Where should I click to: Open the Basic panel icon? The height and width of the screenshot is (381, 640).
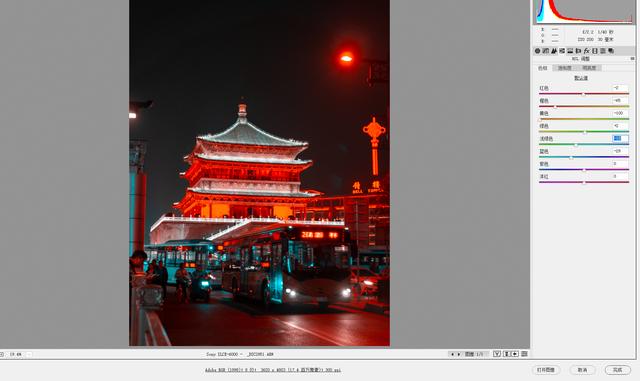(x=538, y=51)
